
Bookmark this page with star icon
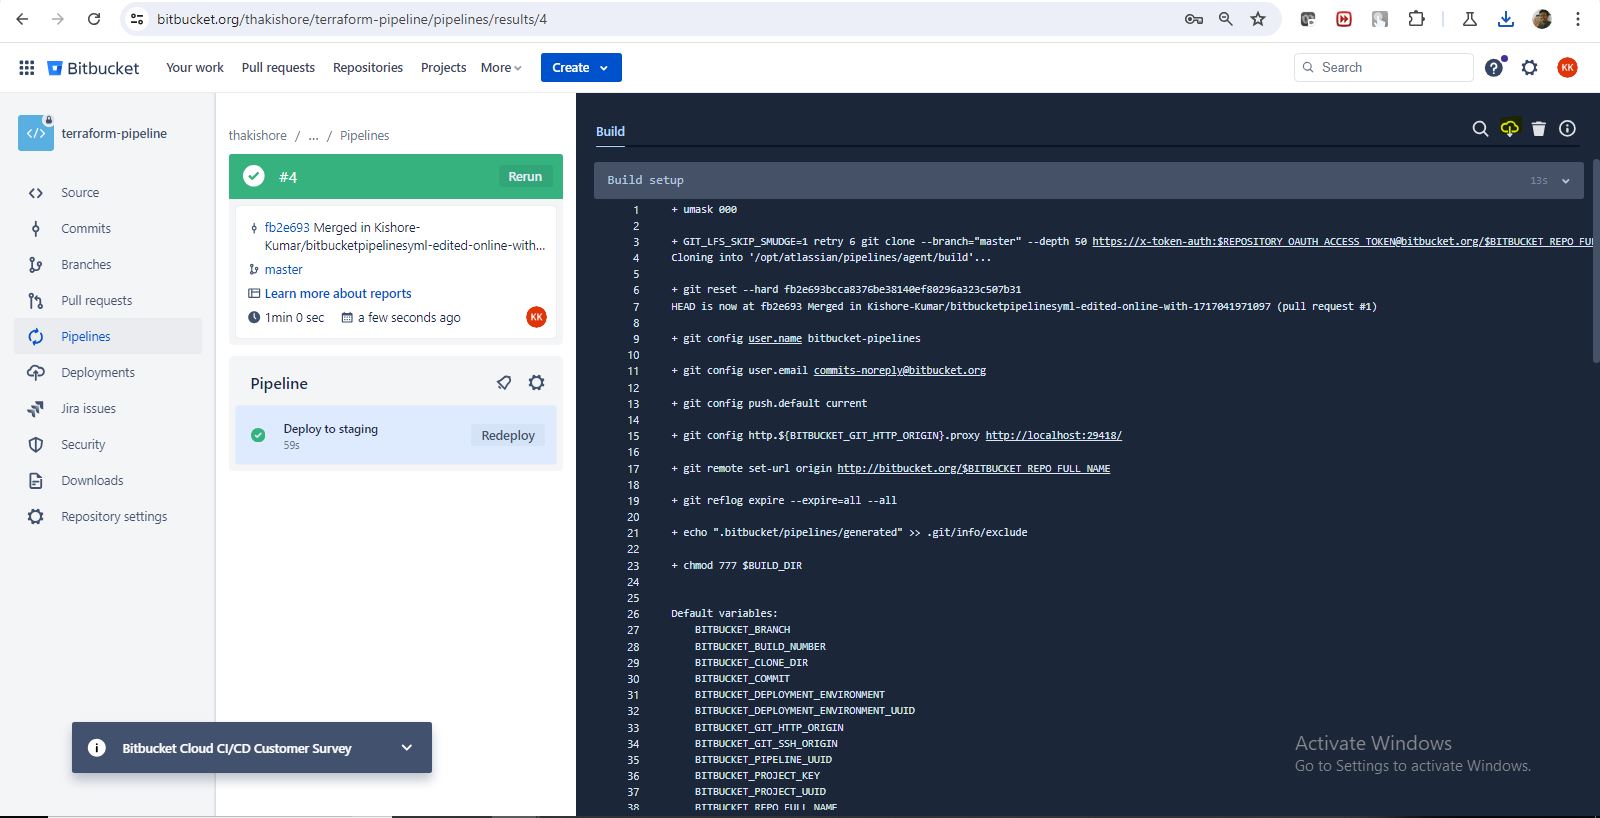1258,19
